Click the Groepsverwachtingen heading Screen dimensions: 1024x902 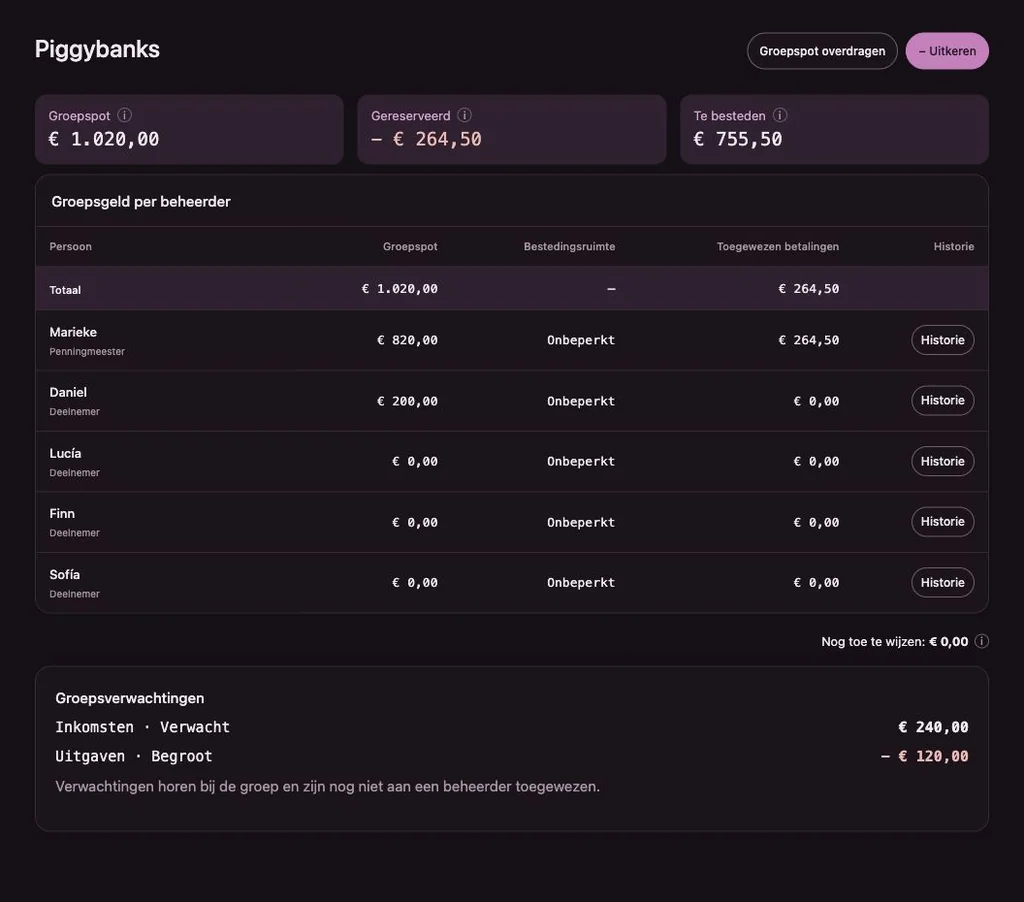click(x=130, y=698)
